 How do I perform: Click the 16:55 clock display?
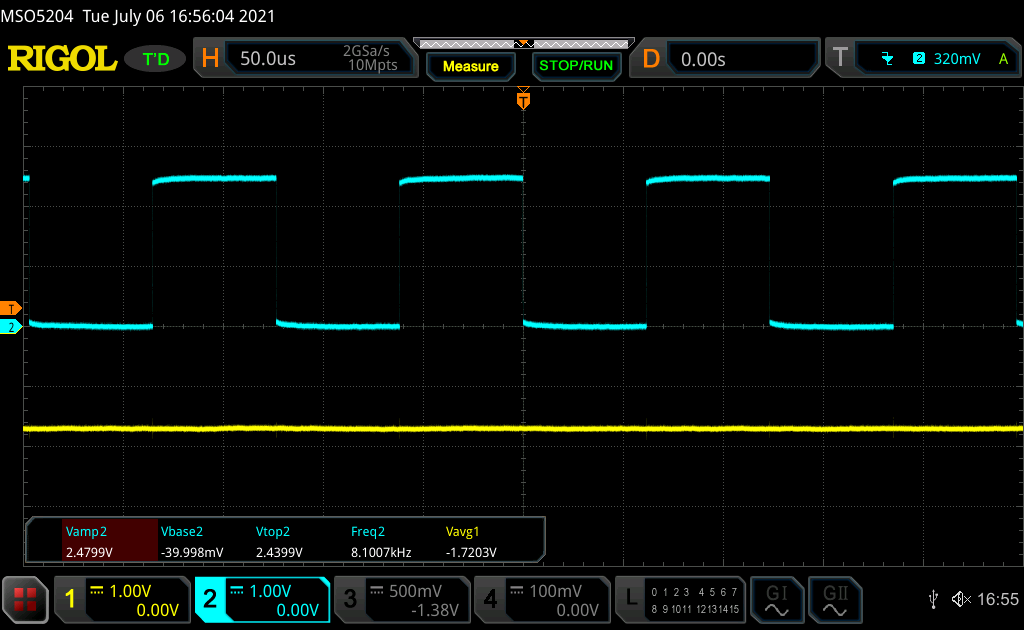pos(997,599)
